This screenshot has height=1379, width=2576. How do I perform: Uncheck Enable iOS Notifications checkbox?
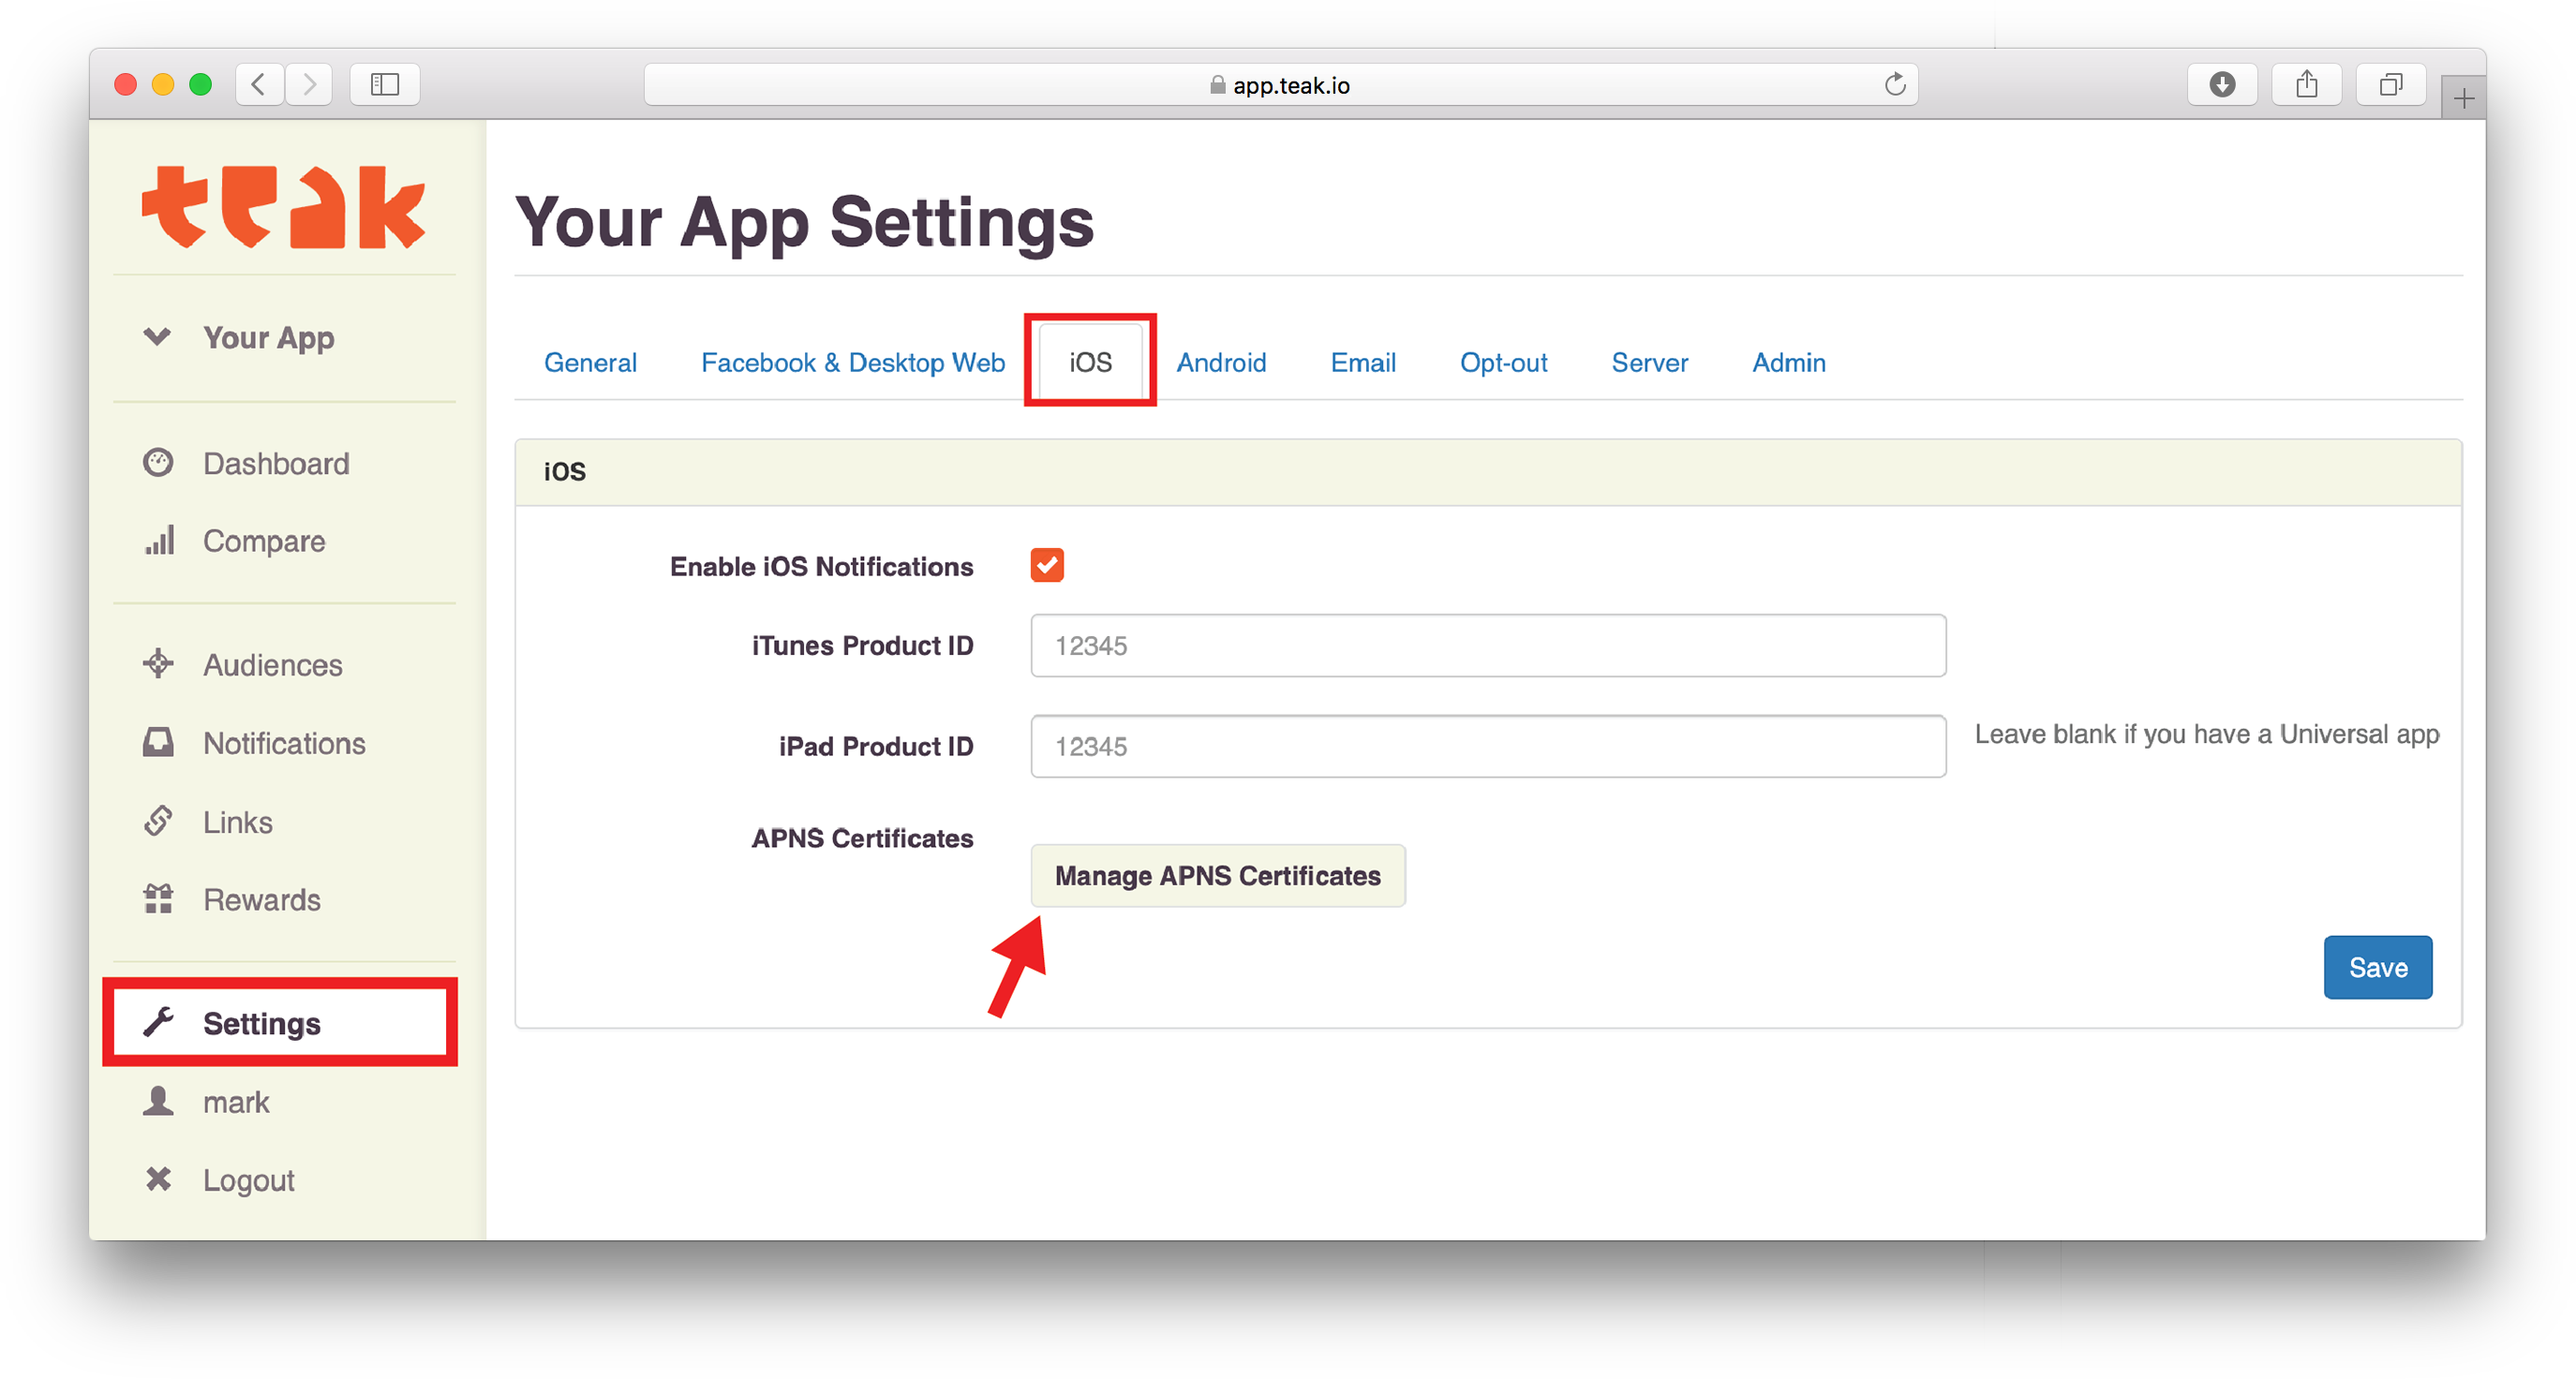tap(1047, 565)
